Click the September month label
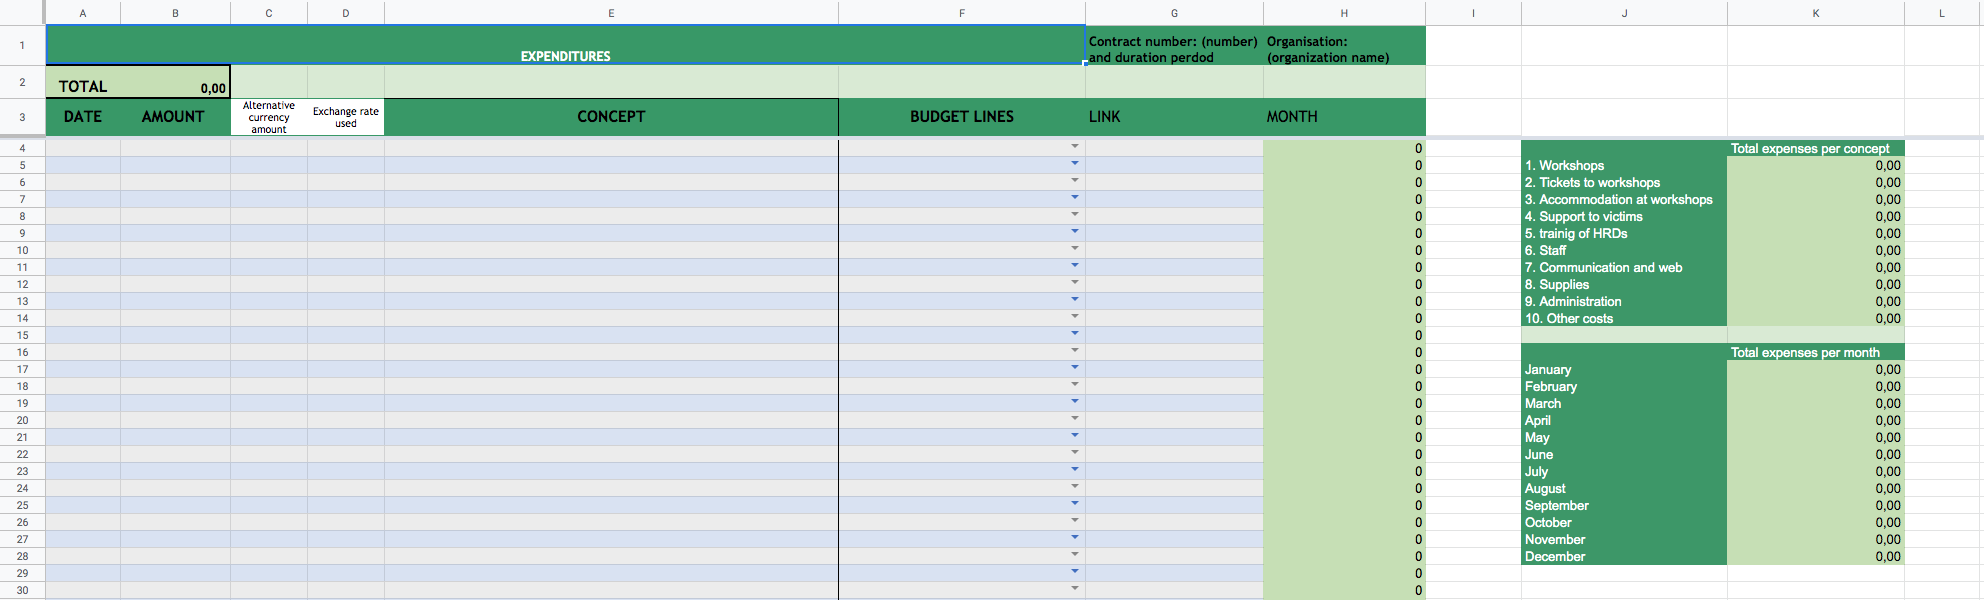This screenshot has width=1984, height=600. tap(1556, 505)
